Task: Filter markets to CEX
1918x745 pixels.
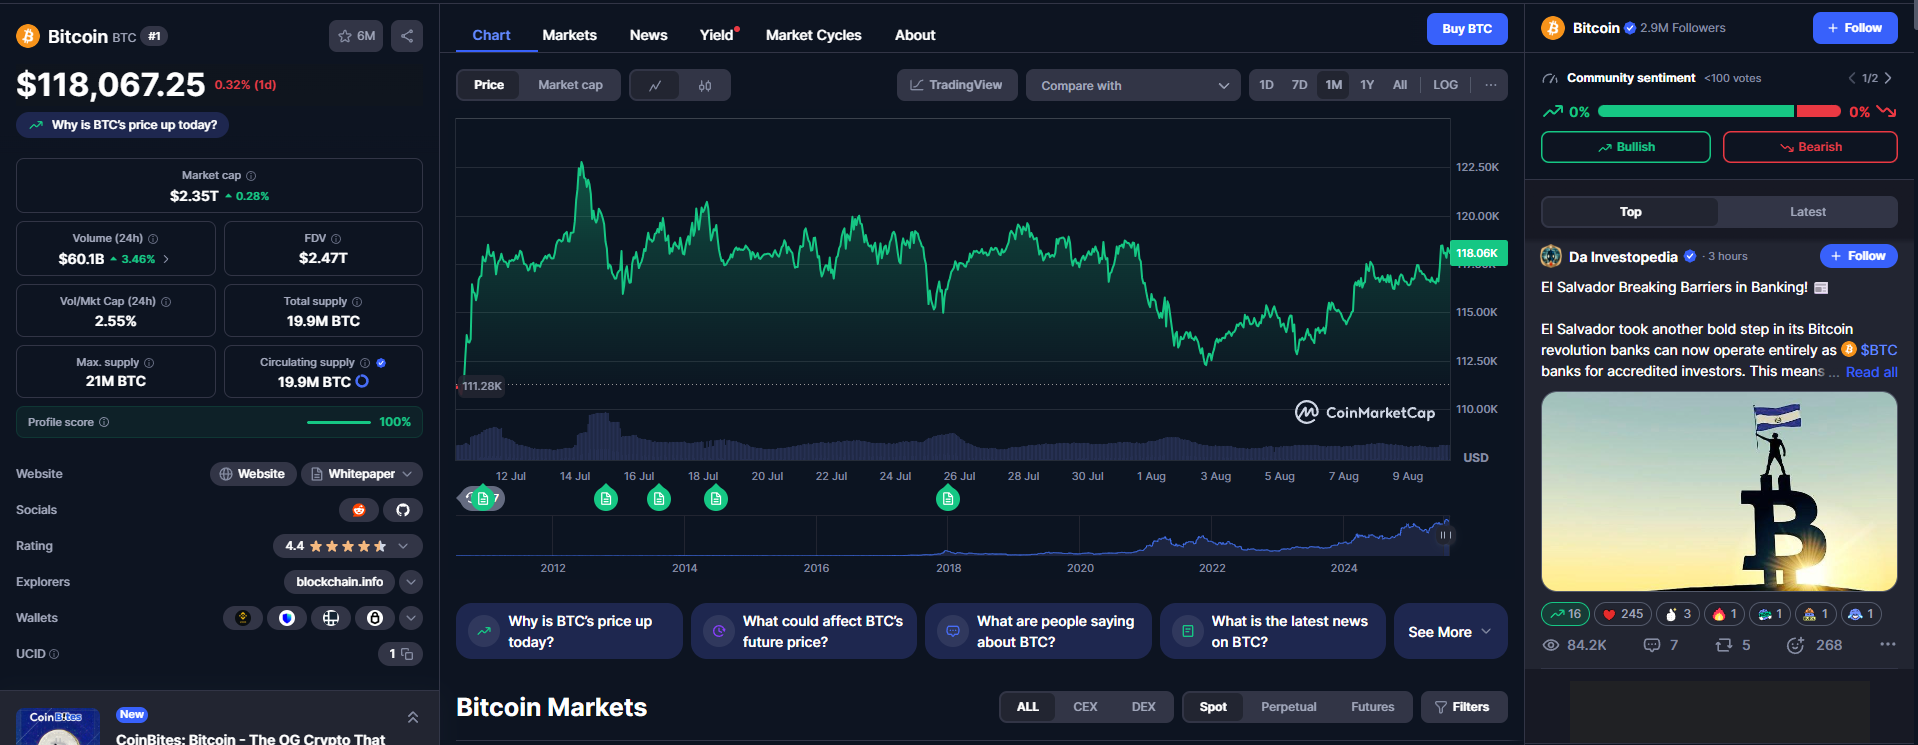Action: tap(1085, 707)
